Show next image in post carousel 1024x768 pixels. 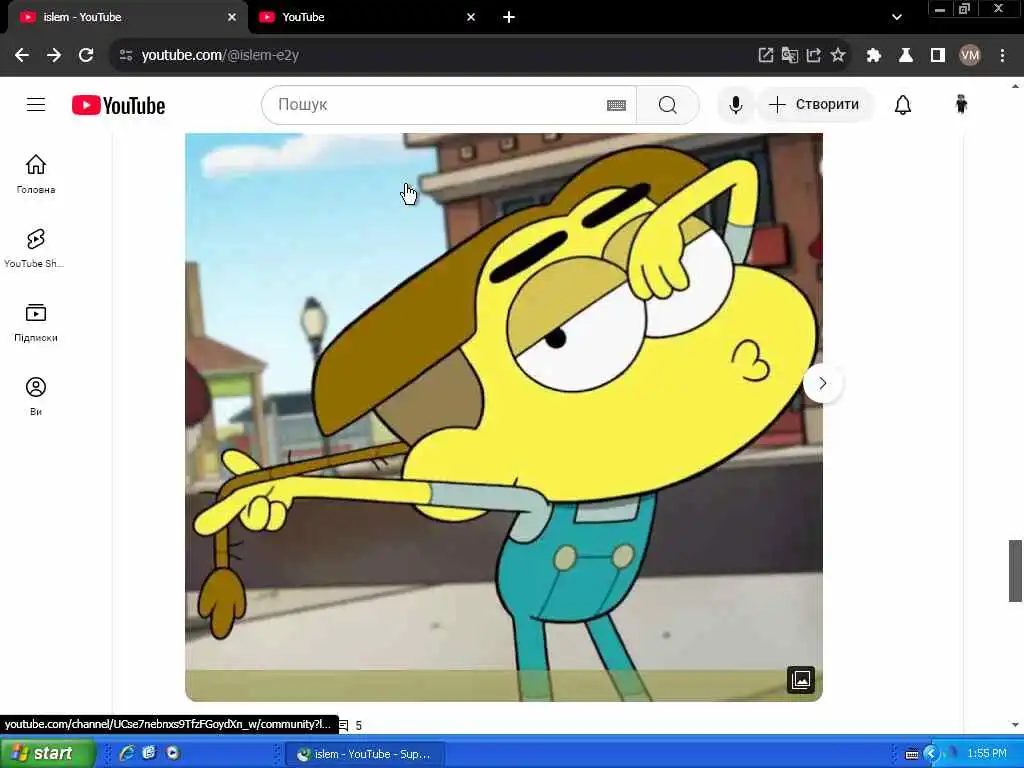pos(822,383)
